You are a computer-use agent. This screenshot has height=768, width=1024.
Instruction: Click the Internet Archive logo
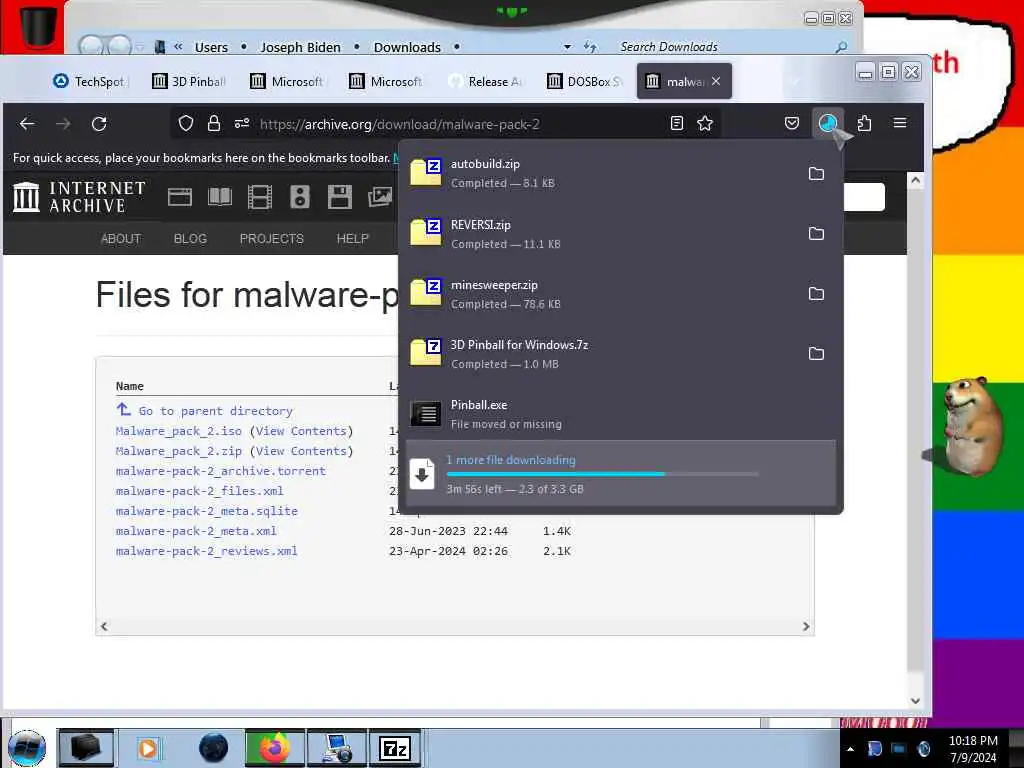tap(79, 197)
